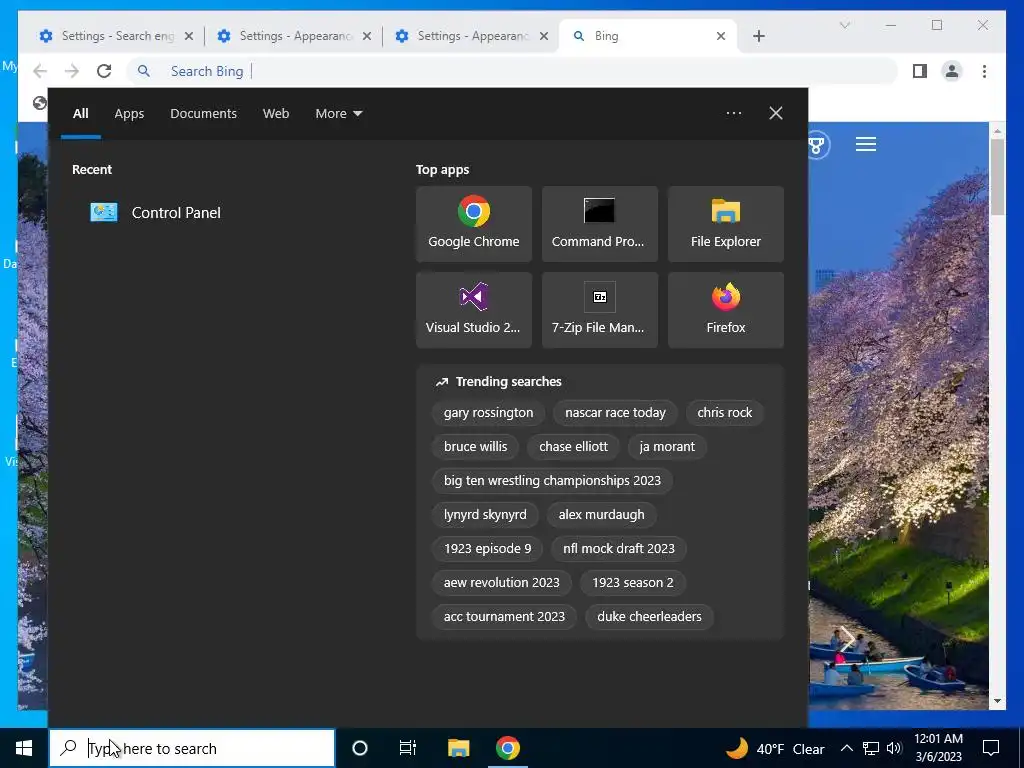The width and height of the screenshot is (1024, 768).
Task: Close the Bing tab in Chrome
Action: 721,36
